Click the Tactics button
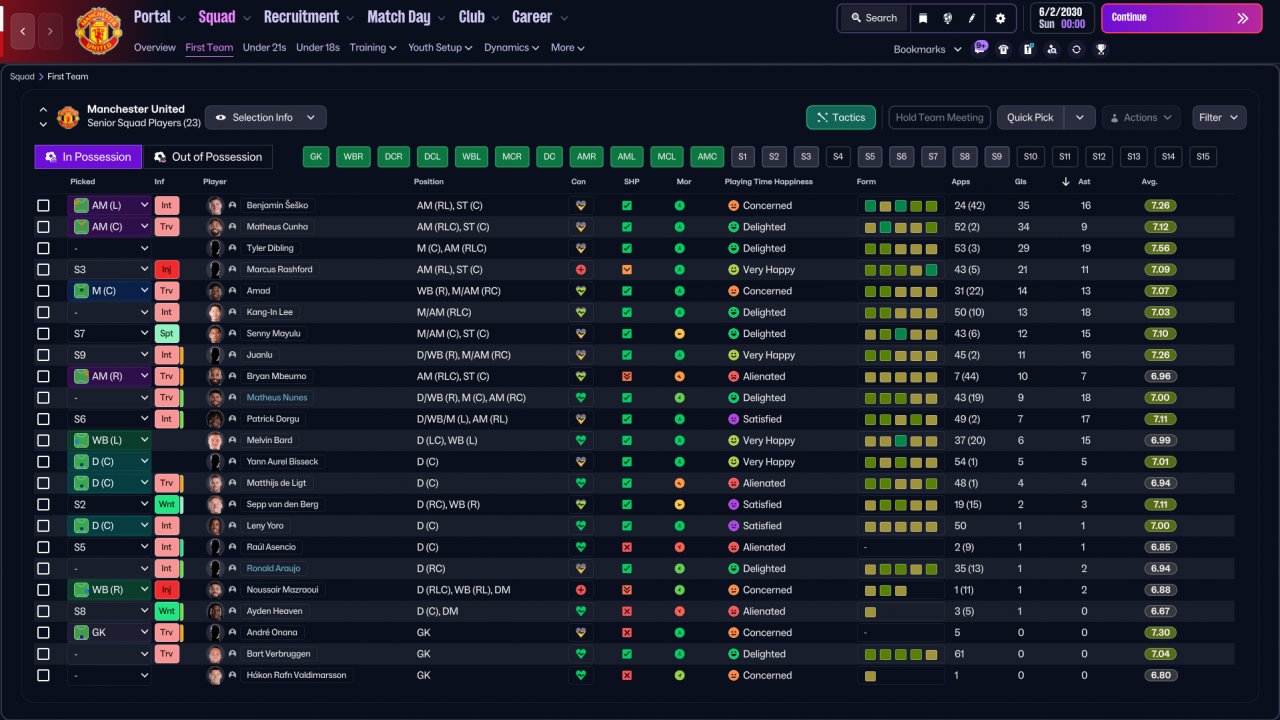1280x720 pixels. point(841,118)
